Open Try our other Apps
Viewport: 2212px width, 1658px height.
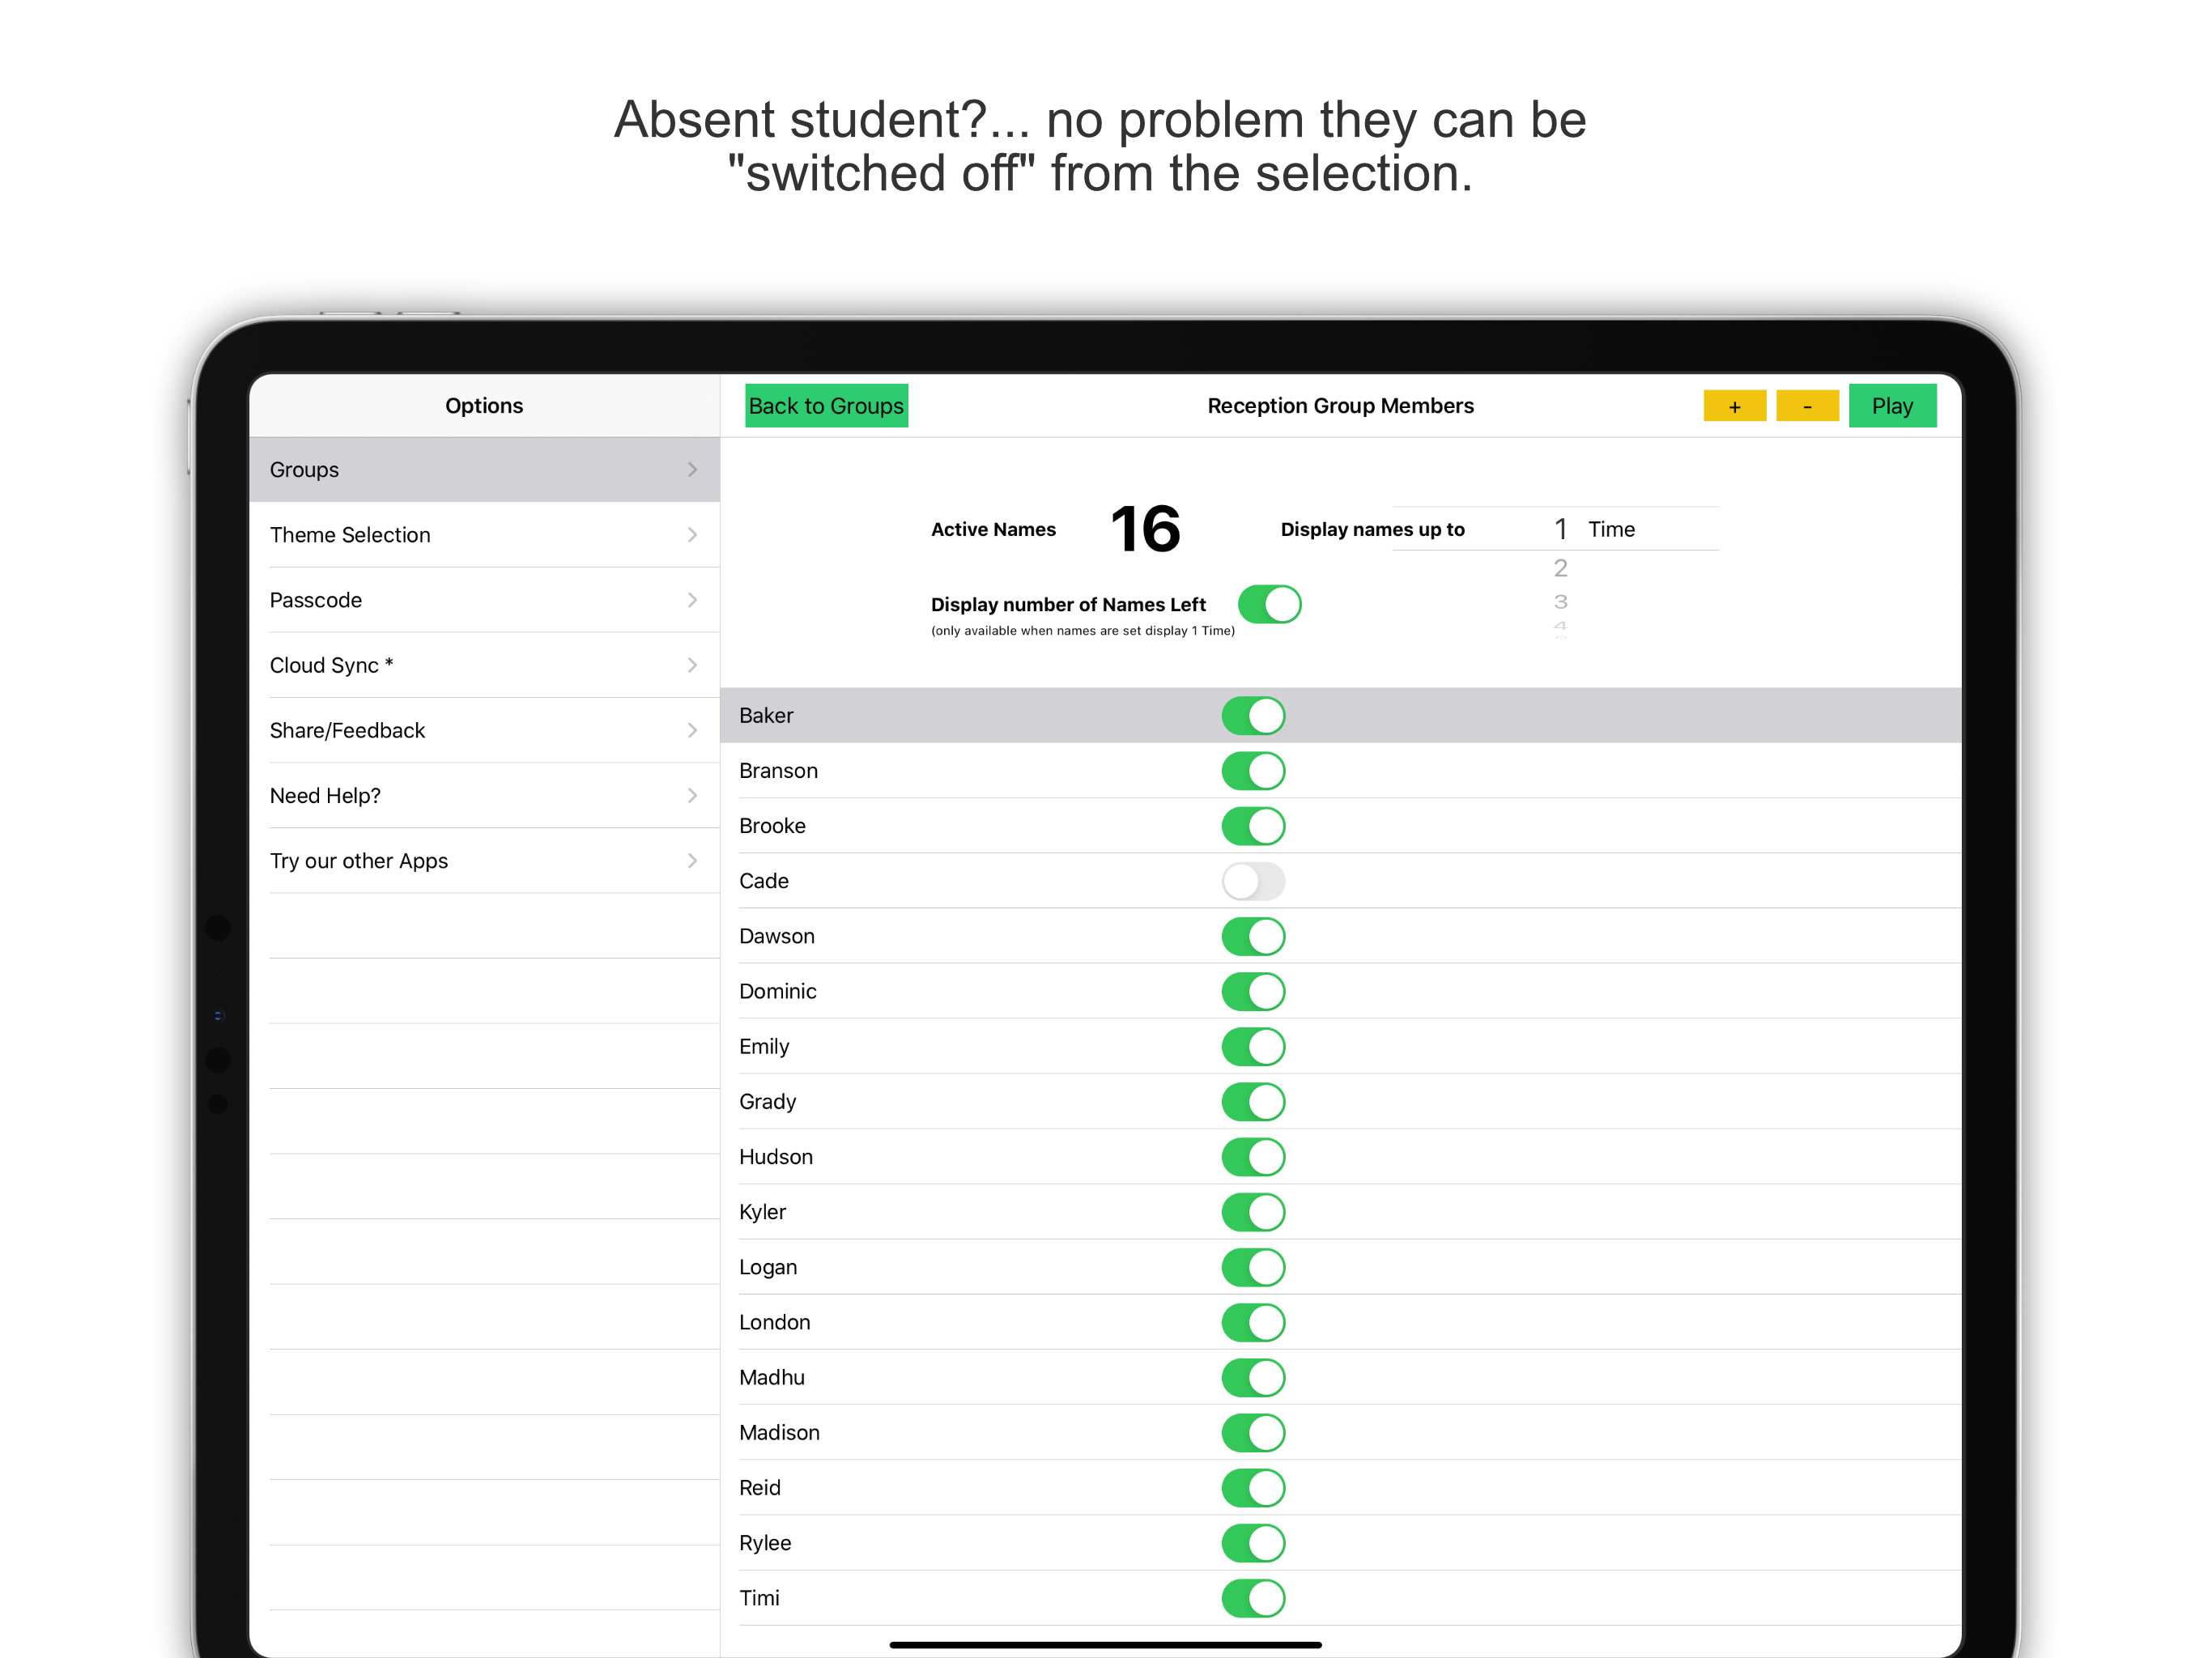click(484, 861)
